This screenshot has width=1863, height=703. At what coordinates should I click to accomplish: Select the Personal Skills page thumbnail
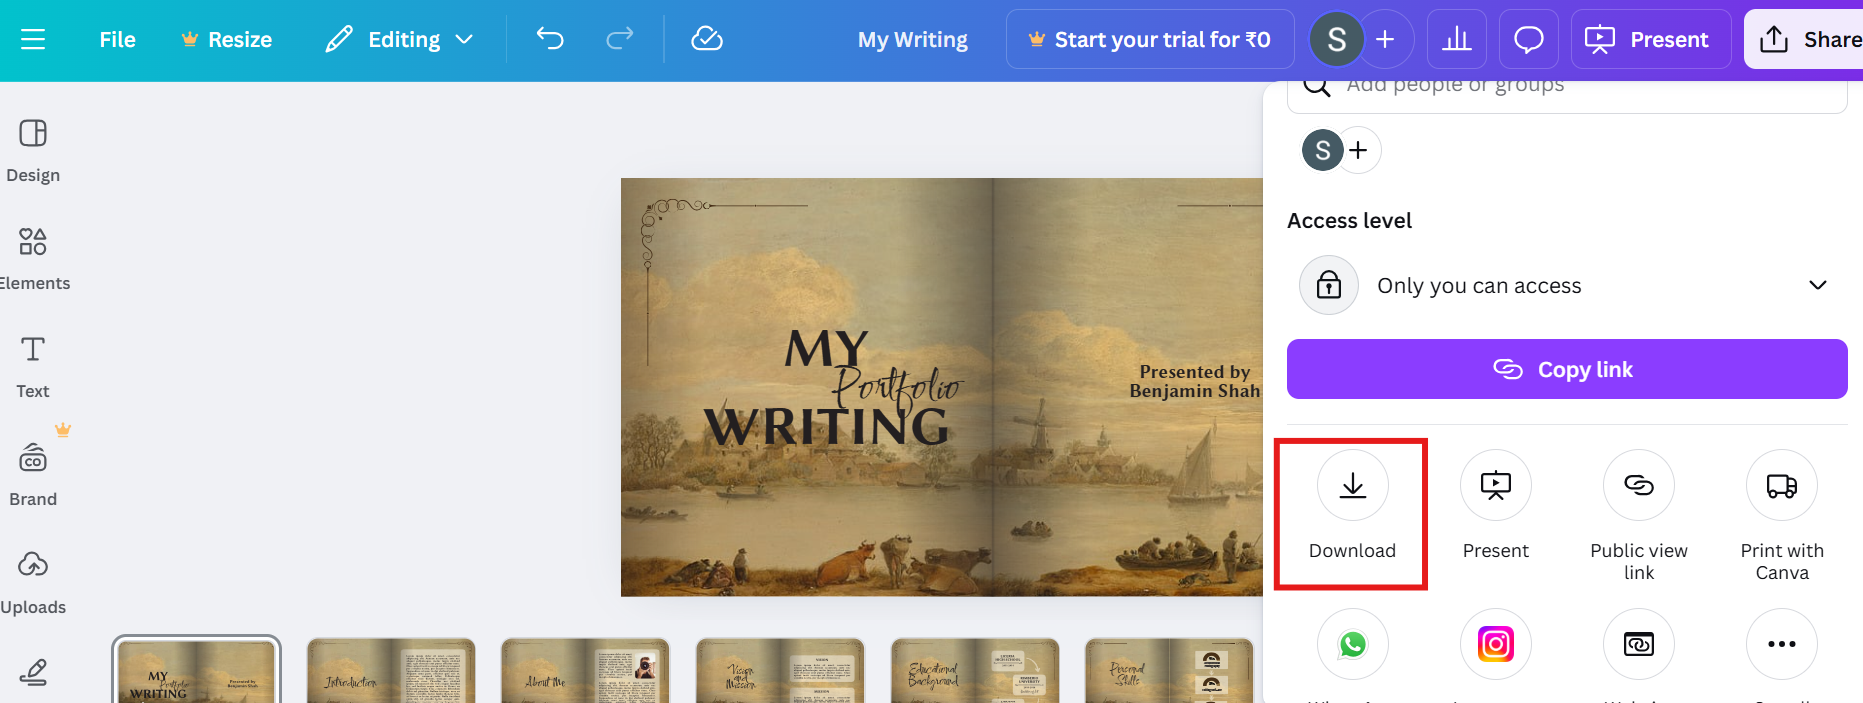(x=1169, y=670)
